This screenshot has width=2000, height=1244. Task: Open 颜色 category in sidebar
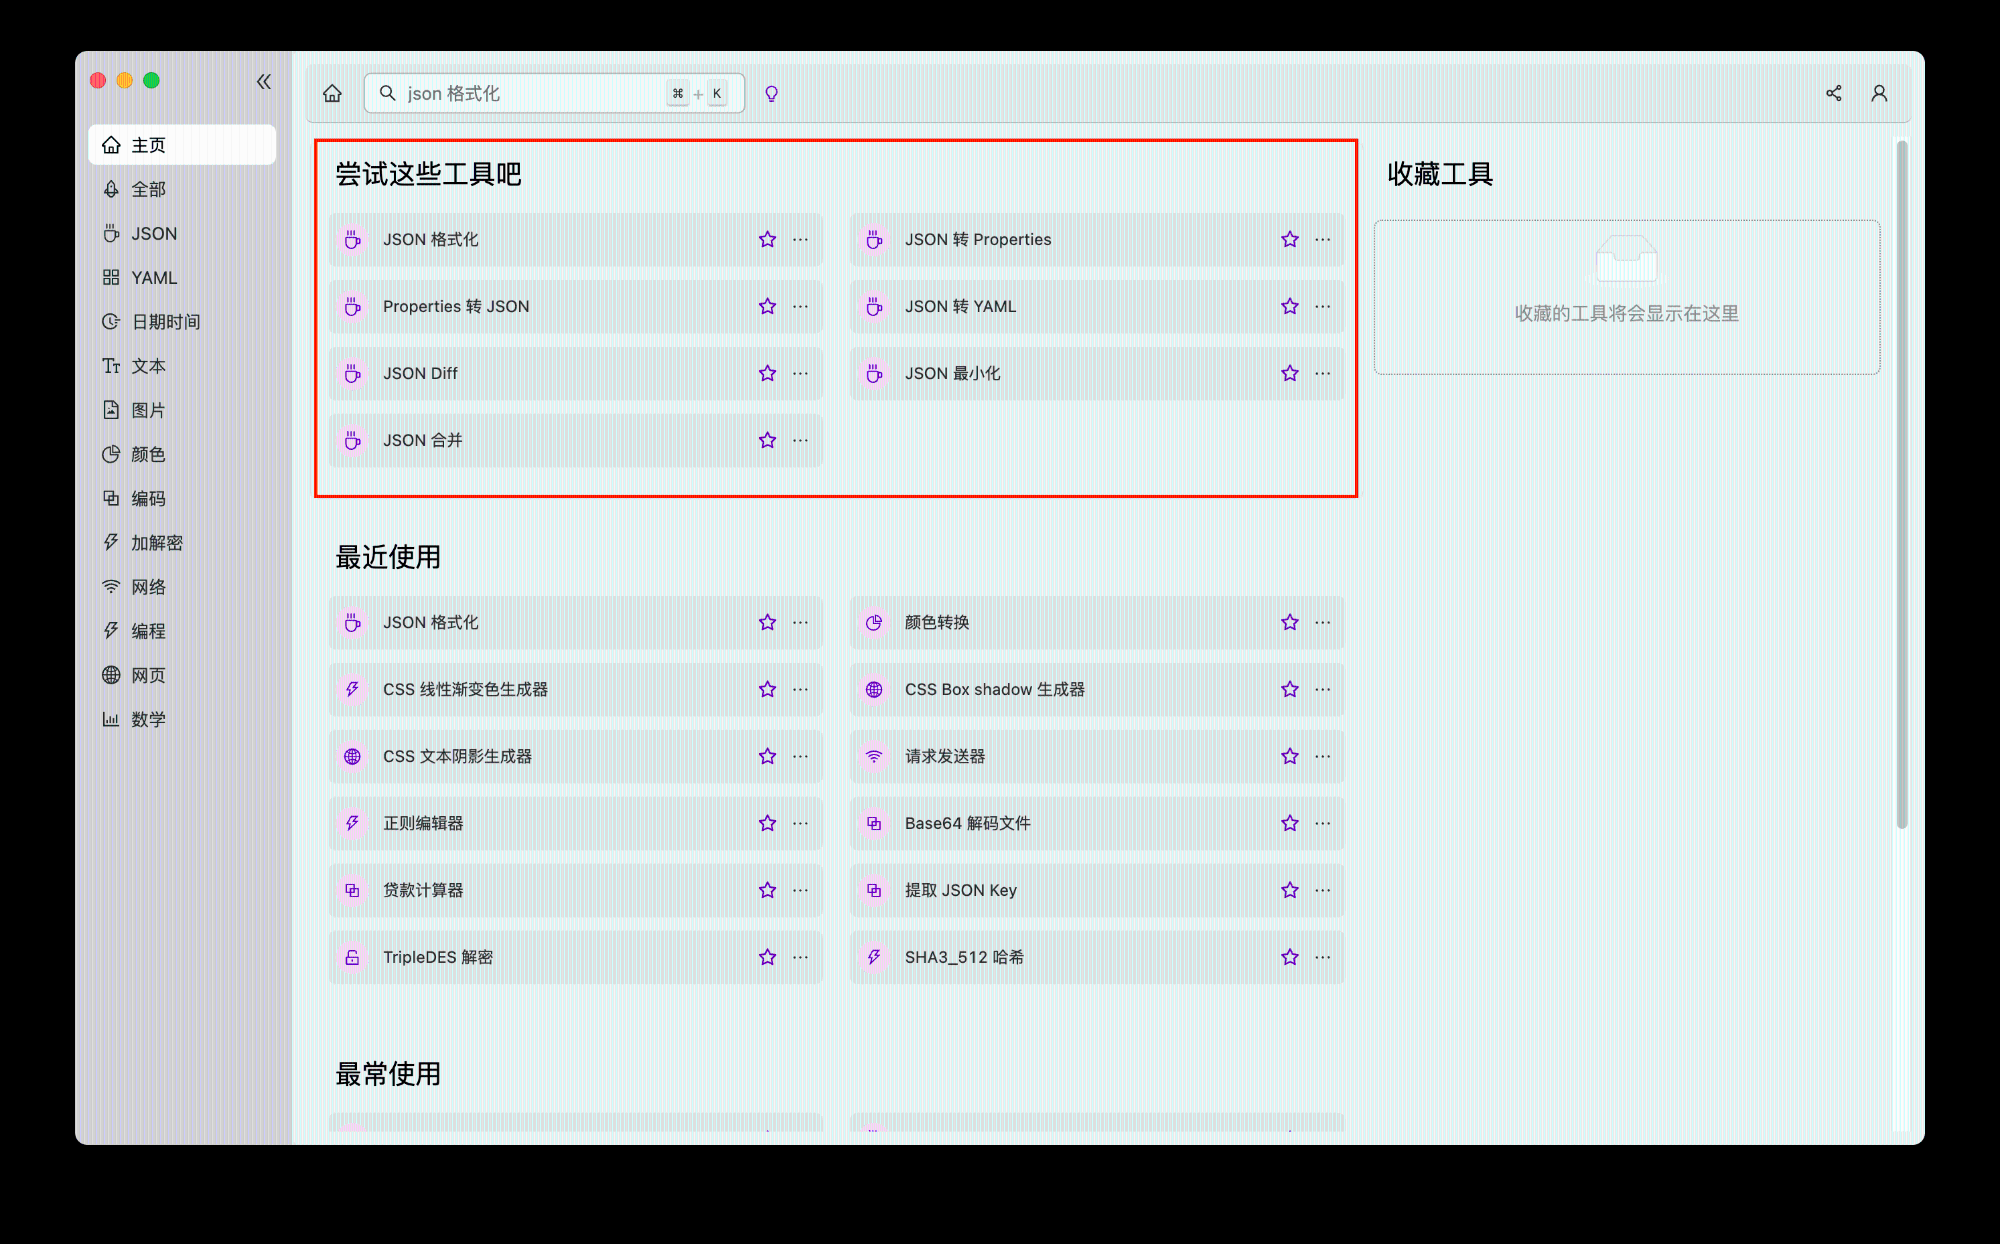(182, 454)
